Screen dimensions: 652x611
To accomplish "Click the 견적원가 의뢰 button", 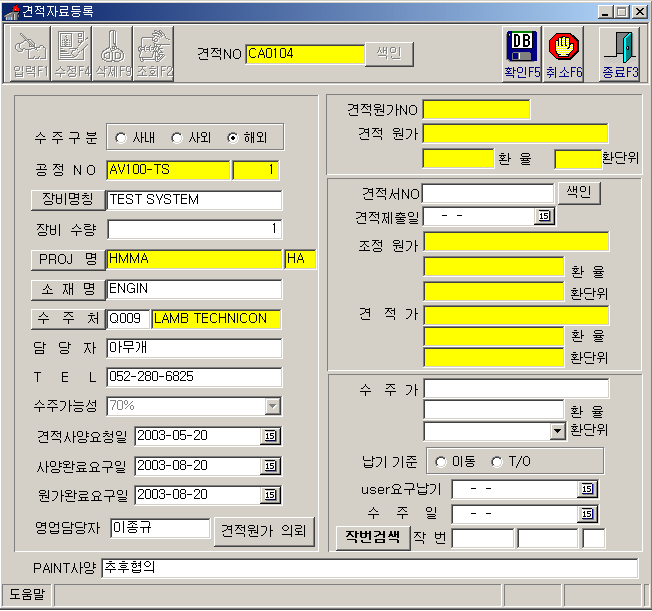I will point(265,529).
